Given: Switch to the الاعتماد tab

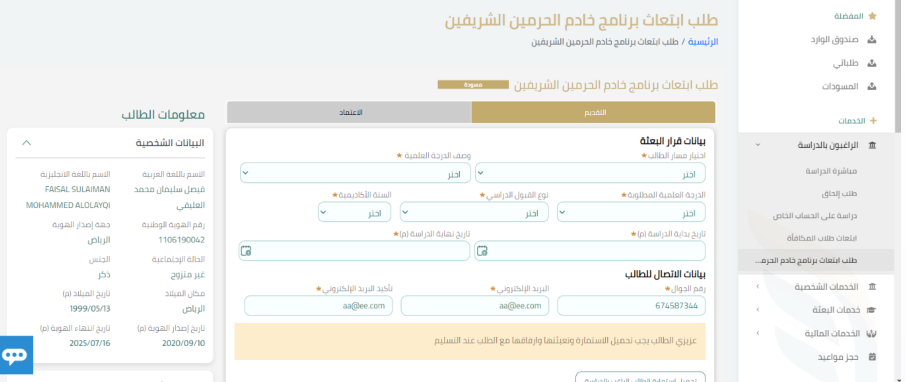Looking at the screenshot, I should [349, 112].
